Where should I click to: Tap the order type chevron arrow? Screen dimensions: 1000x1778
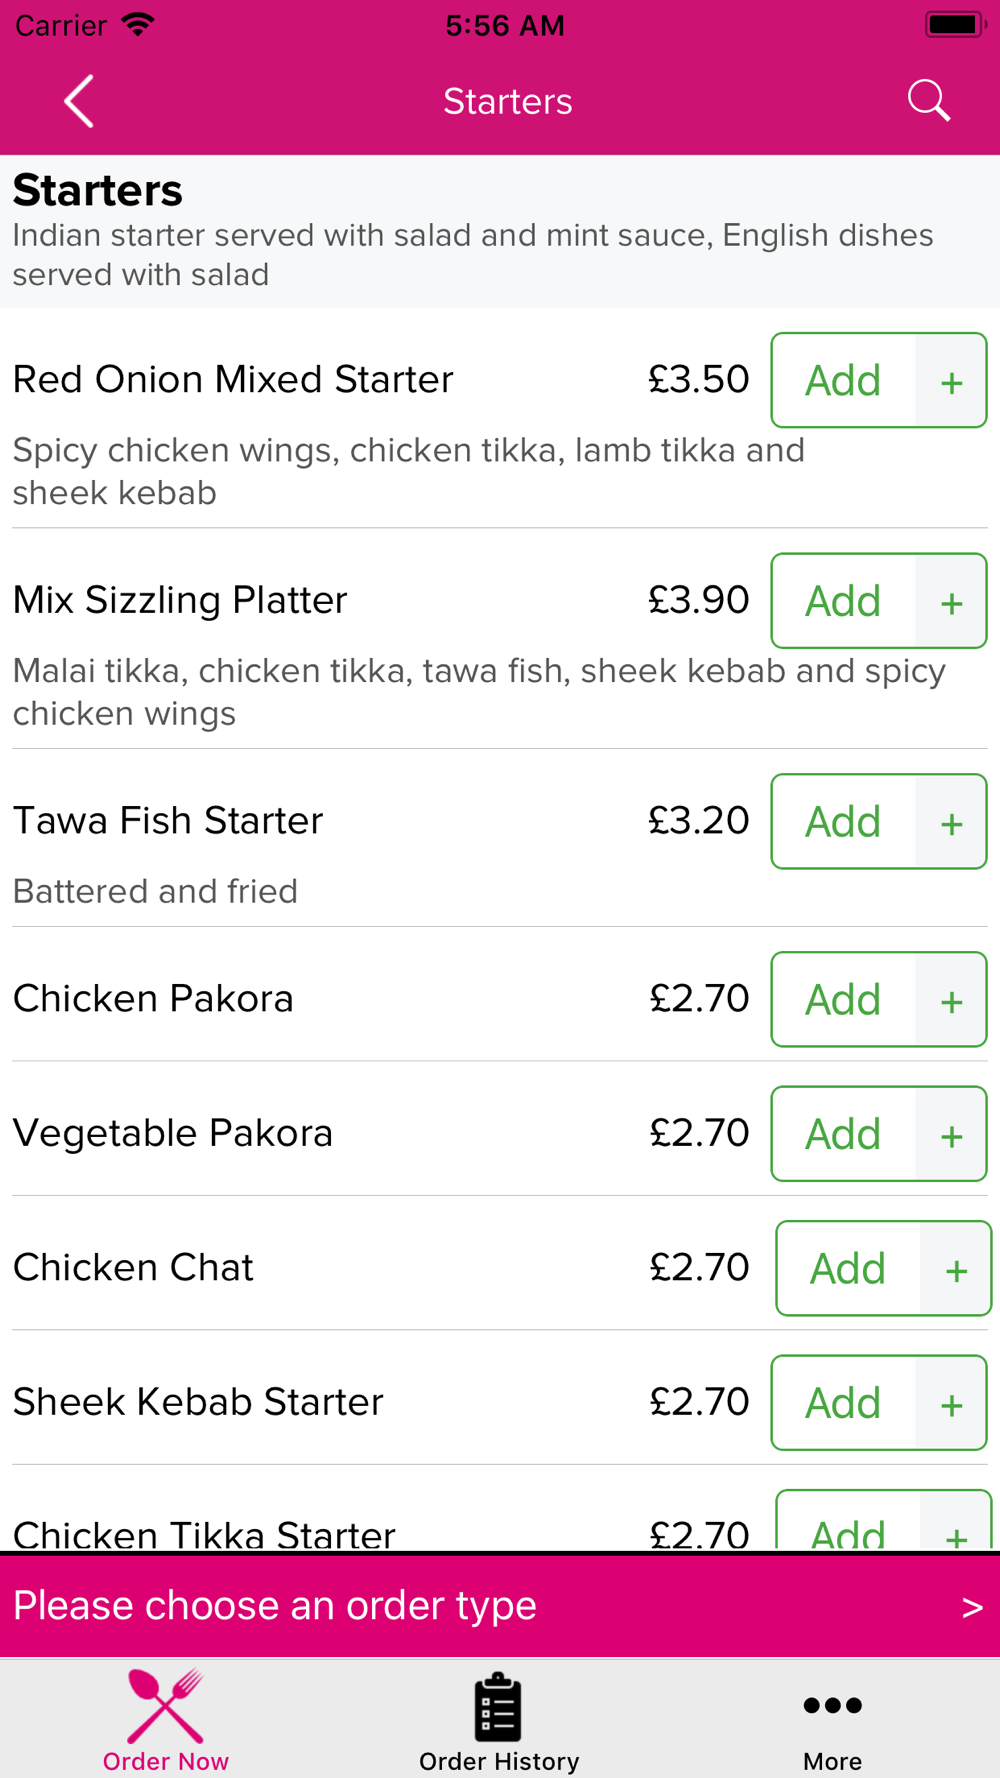point(972,1607)
